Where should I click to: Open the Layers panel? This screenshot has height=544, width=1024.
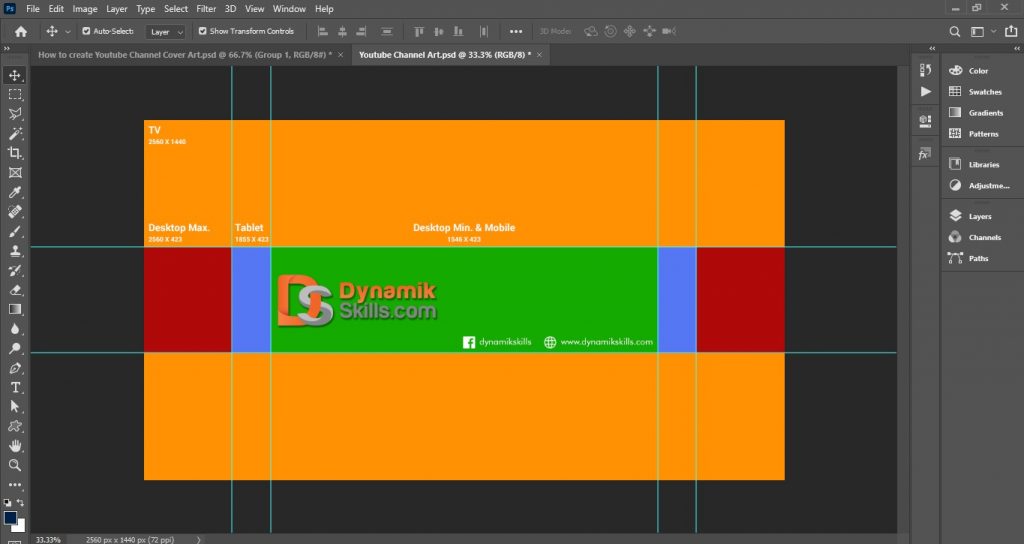tap(982, 216)
